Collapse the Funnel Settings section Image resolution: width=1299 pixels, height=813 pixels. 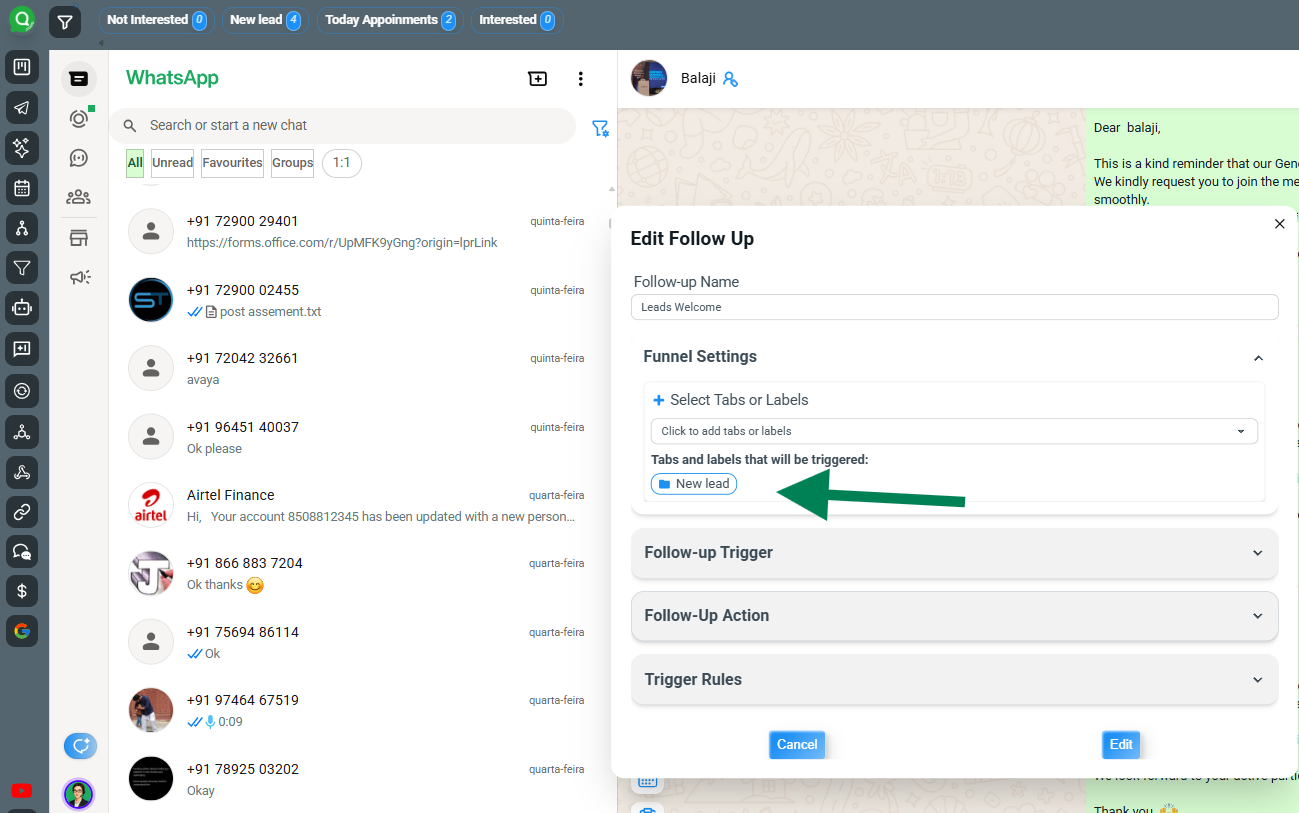[x=1258, y=357]
